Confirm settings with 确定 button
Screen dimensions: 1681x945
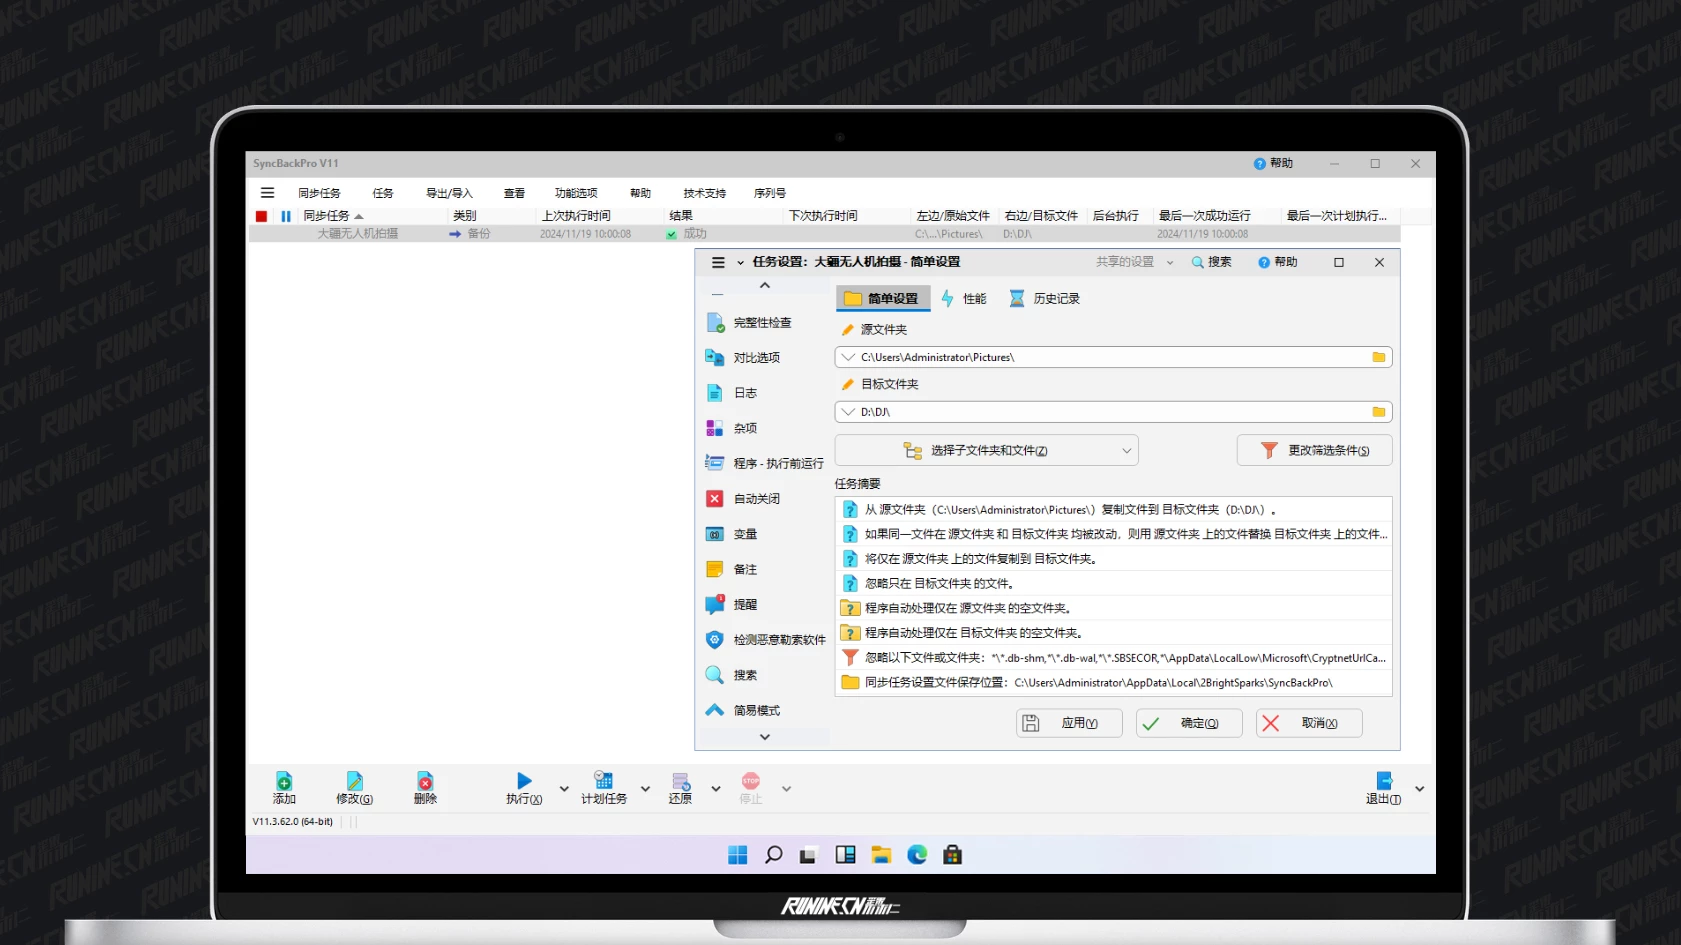1189,723
